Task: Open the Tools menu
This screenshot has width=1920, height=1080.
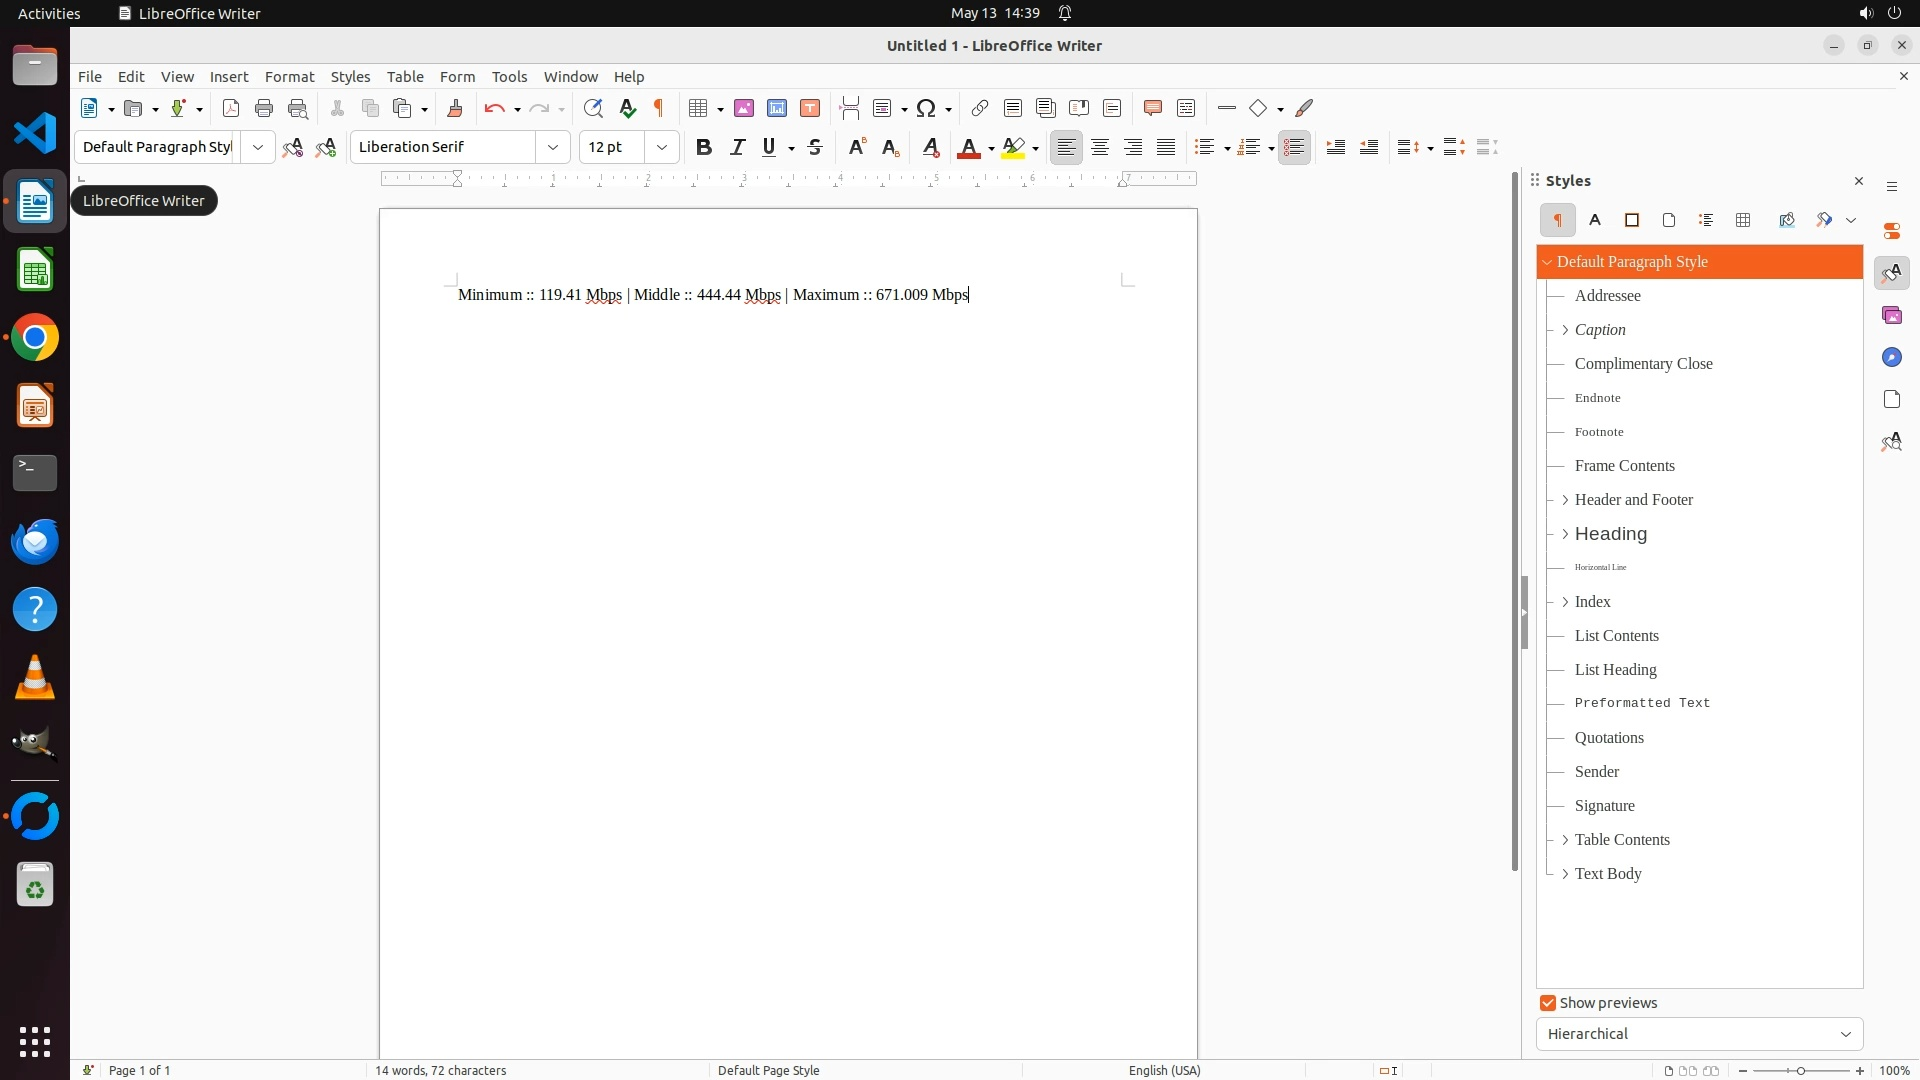Action: 509,77
